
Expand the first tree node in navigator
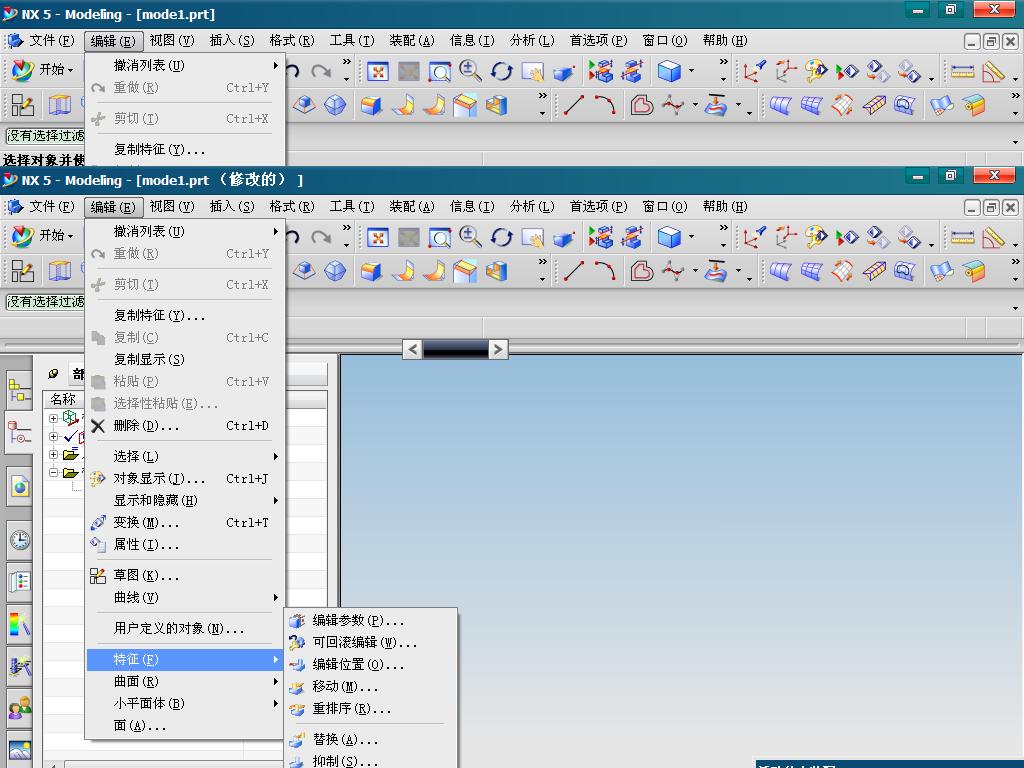[x=54, y=418]
